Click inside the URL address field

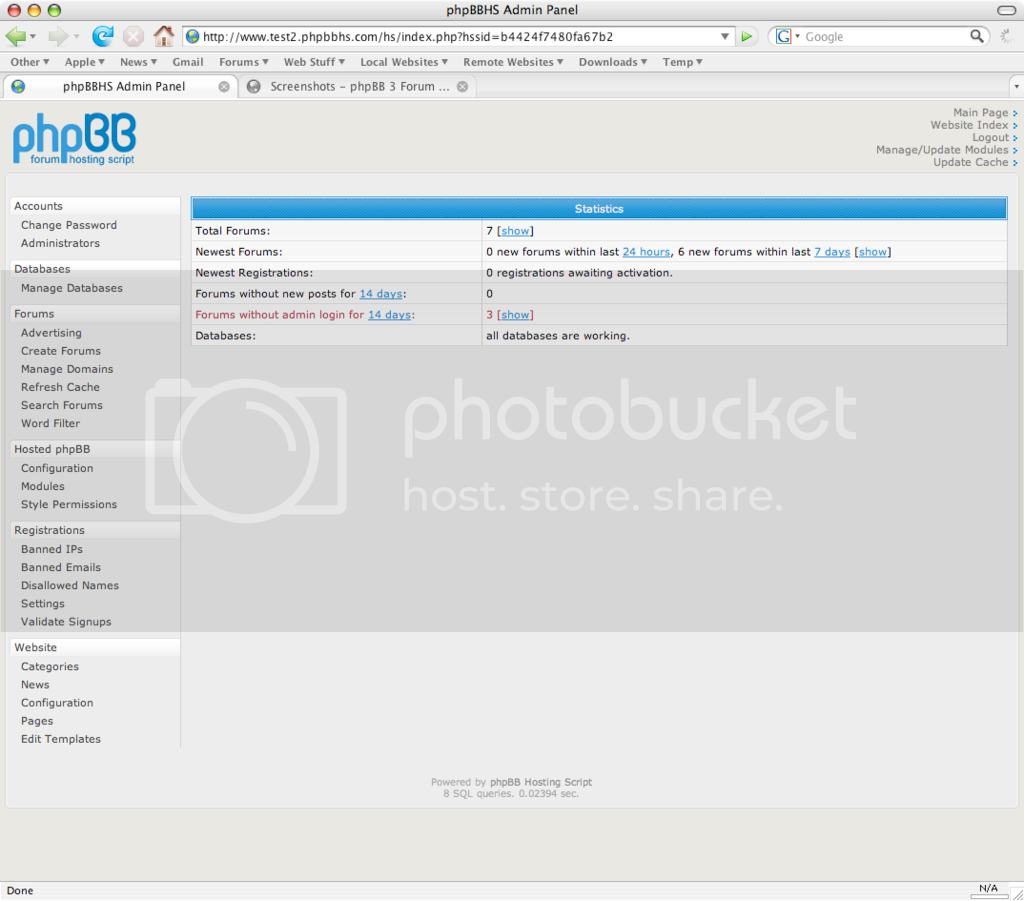450,36
